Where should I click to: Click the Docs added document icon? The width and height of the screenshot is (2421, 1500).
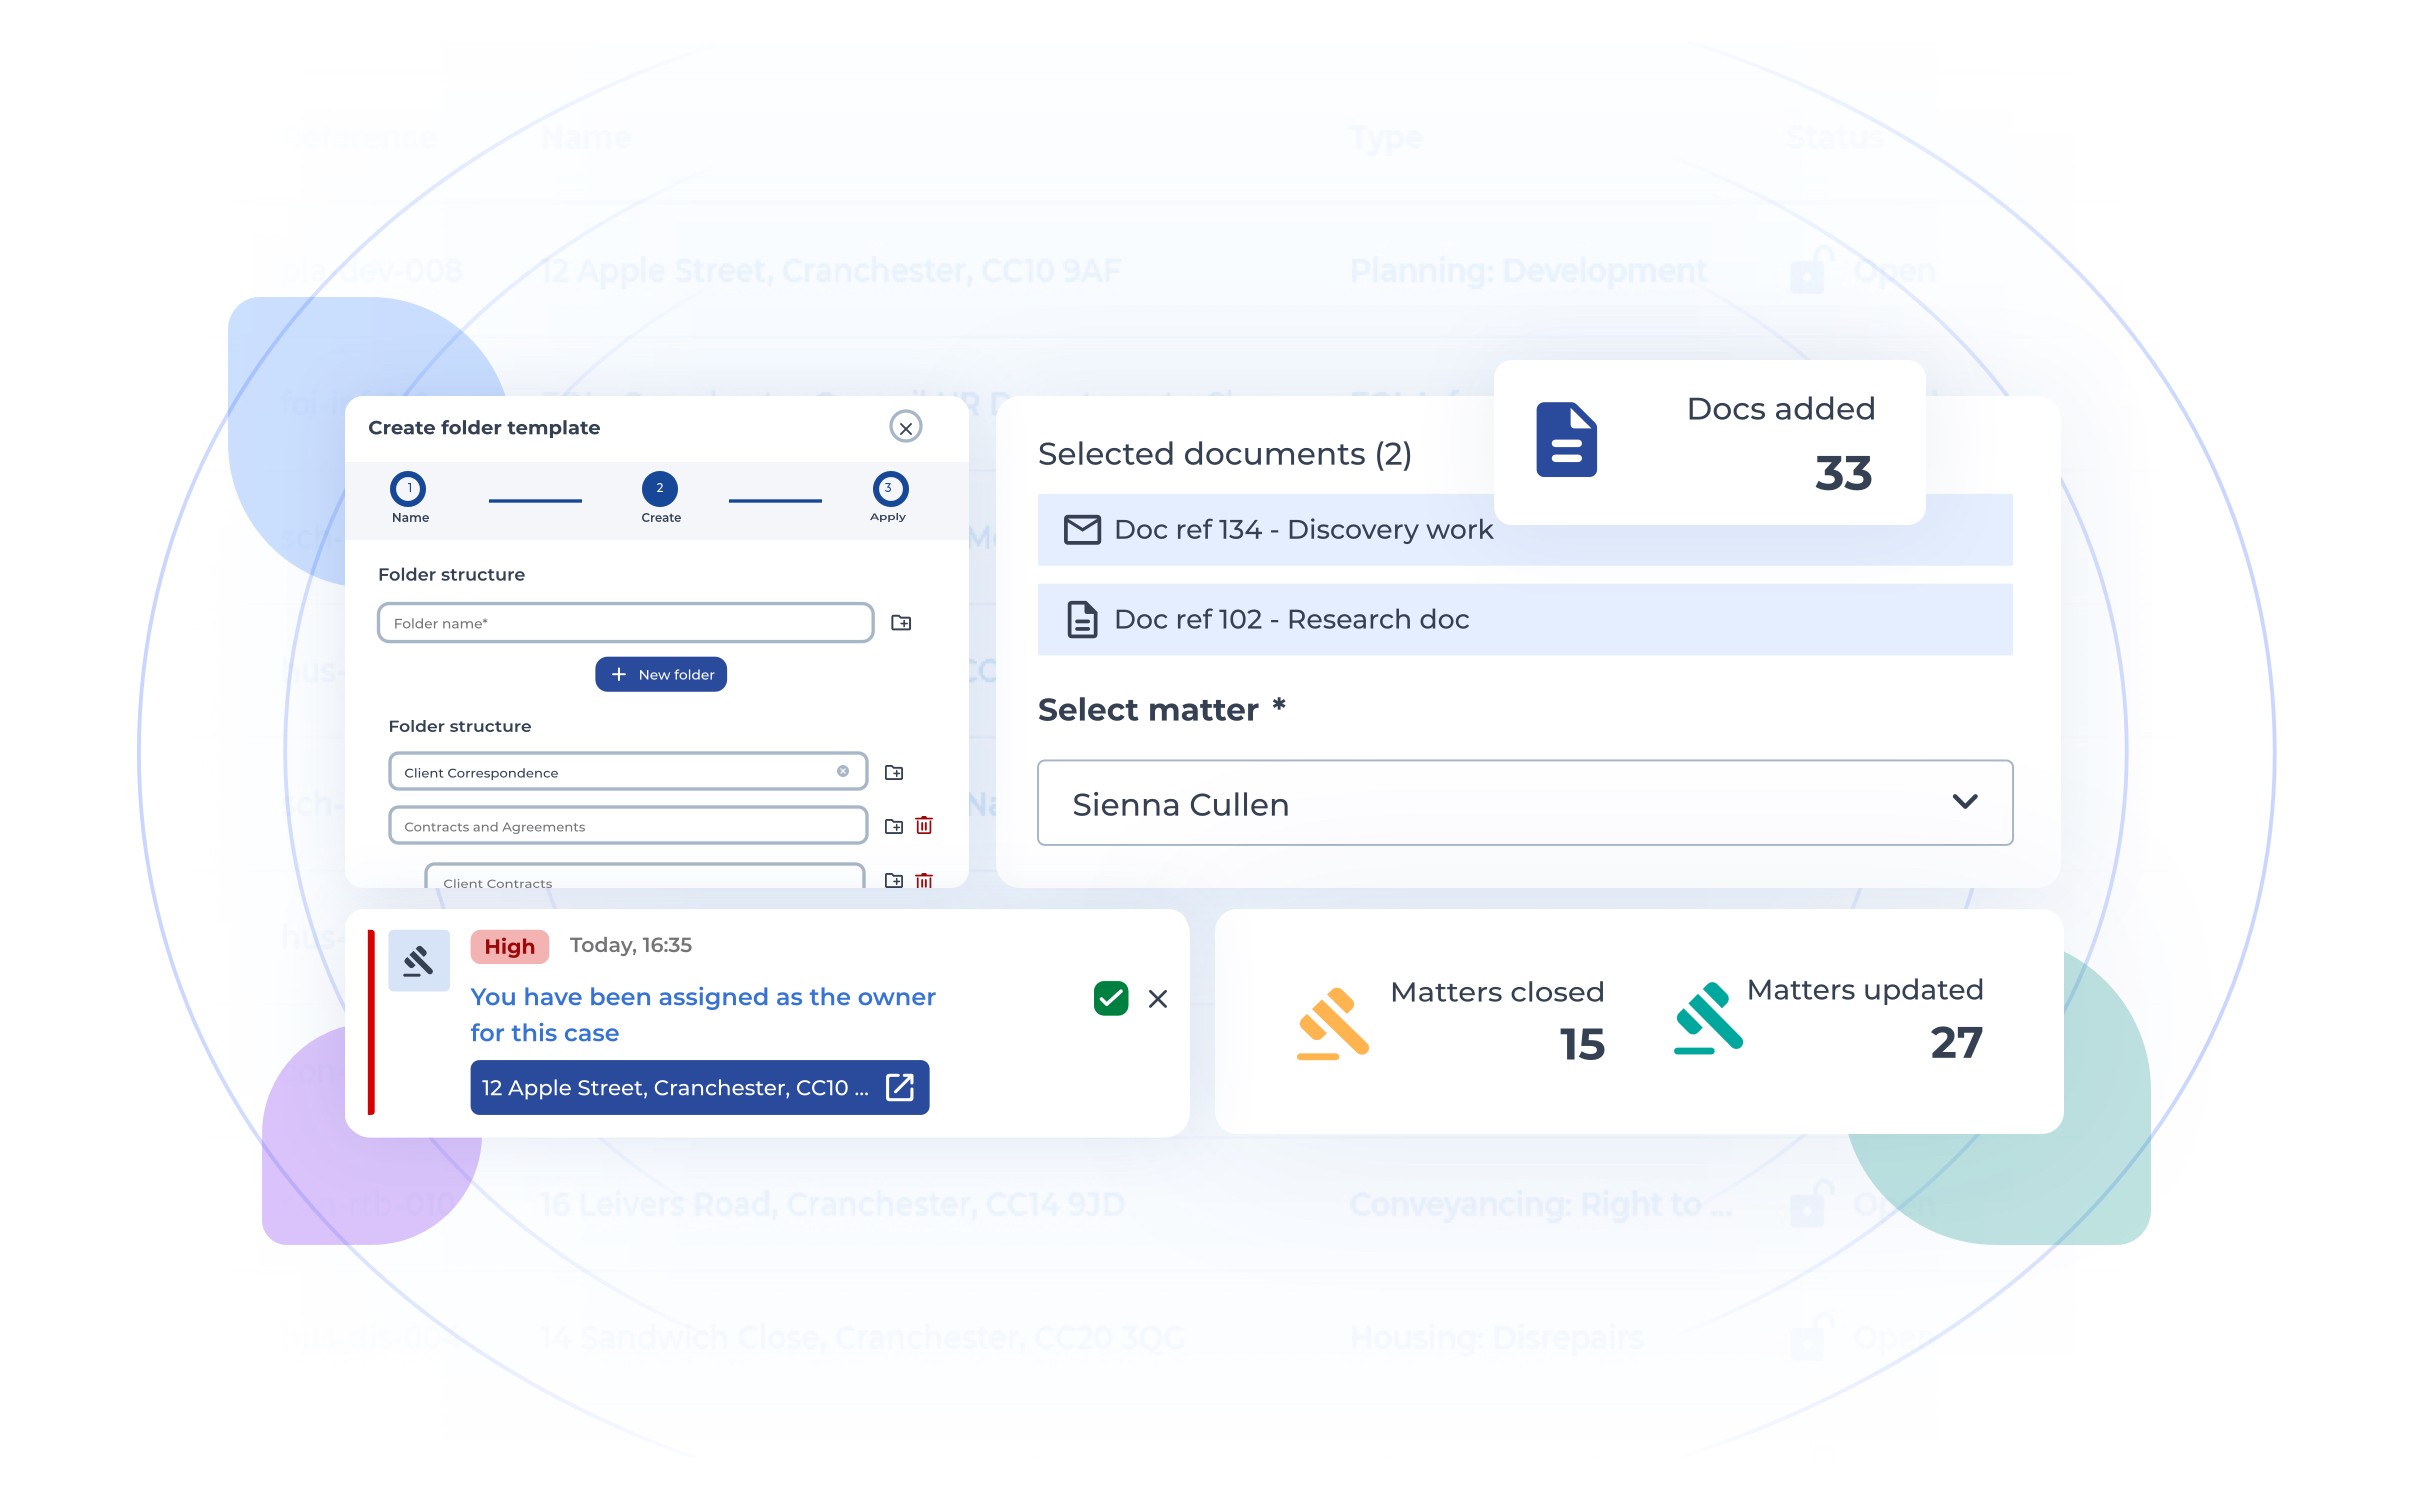point(1564,440)
